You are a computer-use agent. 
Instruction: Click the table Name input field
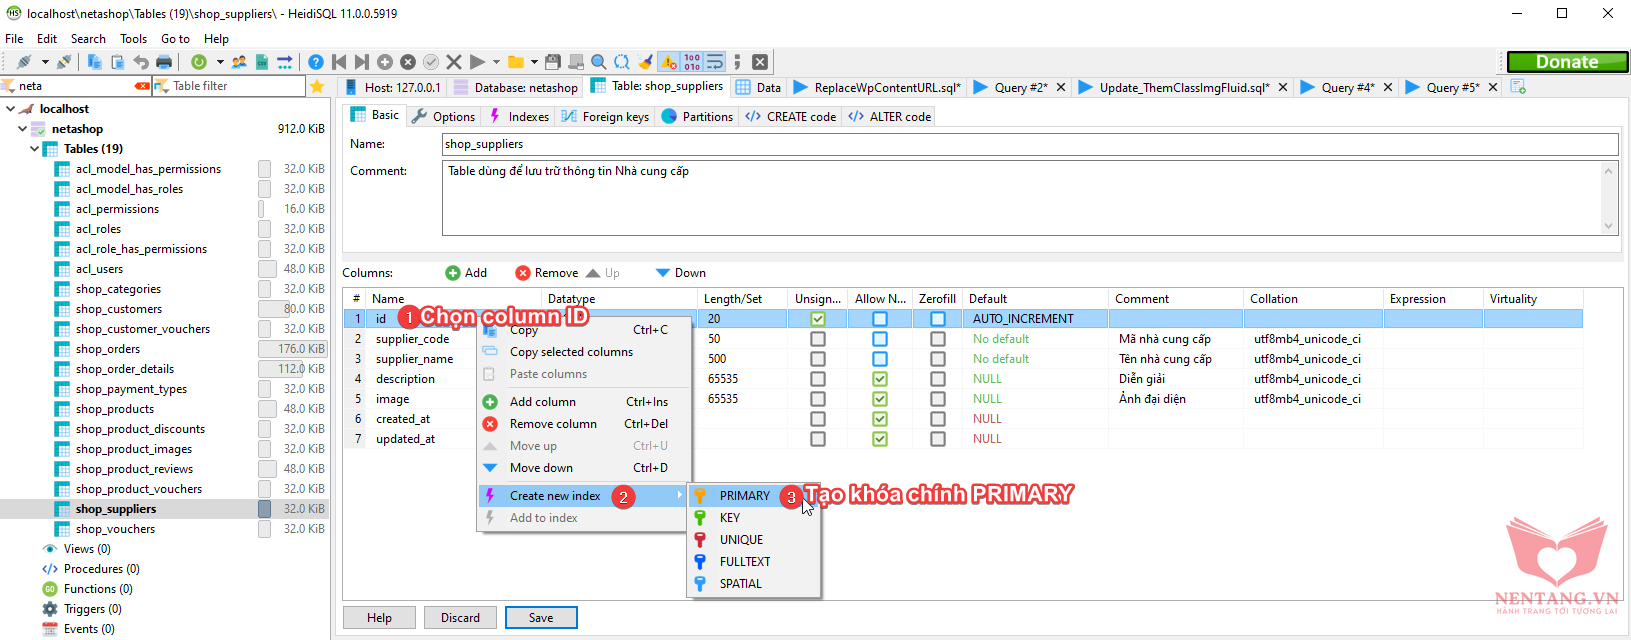point(1029,144)
